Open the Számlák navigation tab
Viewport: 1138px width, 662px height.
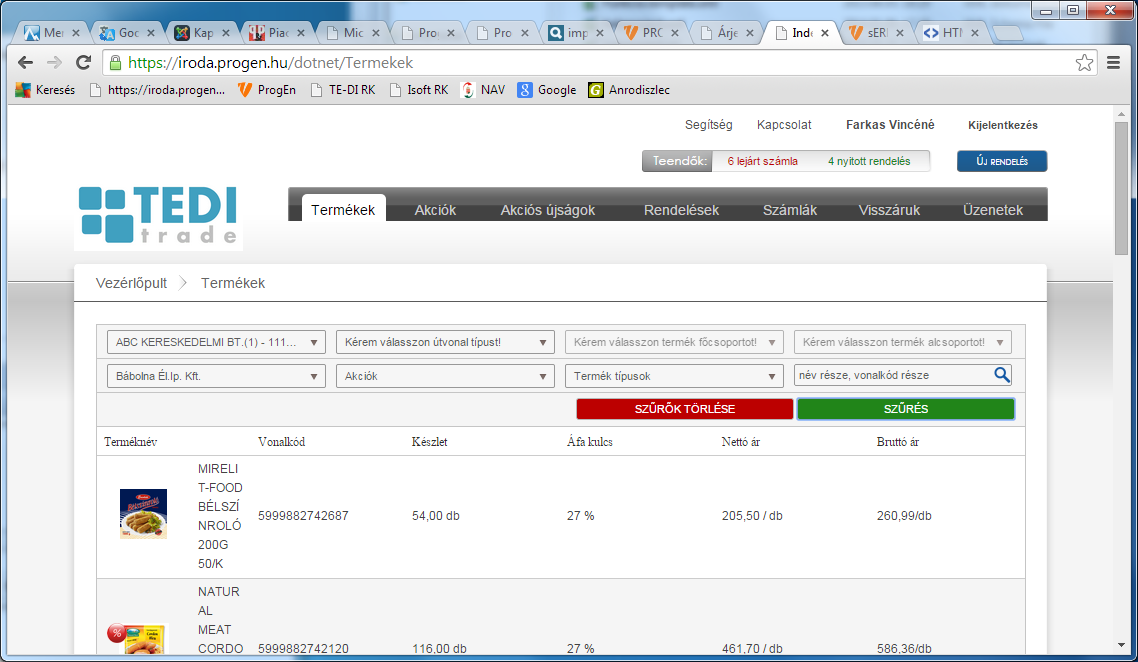click(x=790, y=210)
